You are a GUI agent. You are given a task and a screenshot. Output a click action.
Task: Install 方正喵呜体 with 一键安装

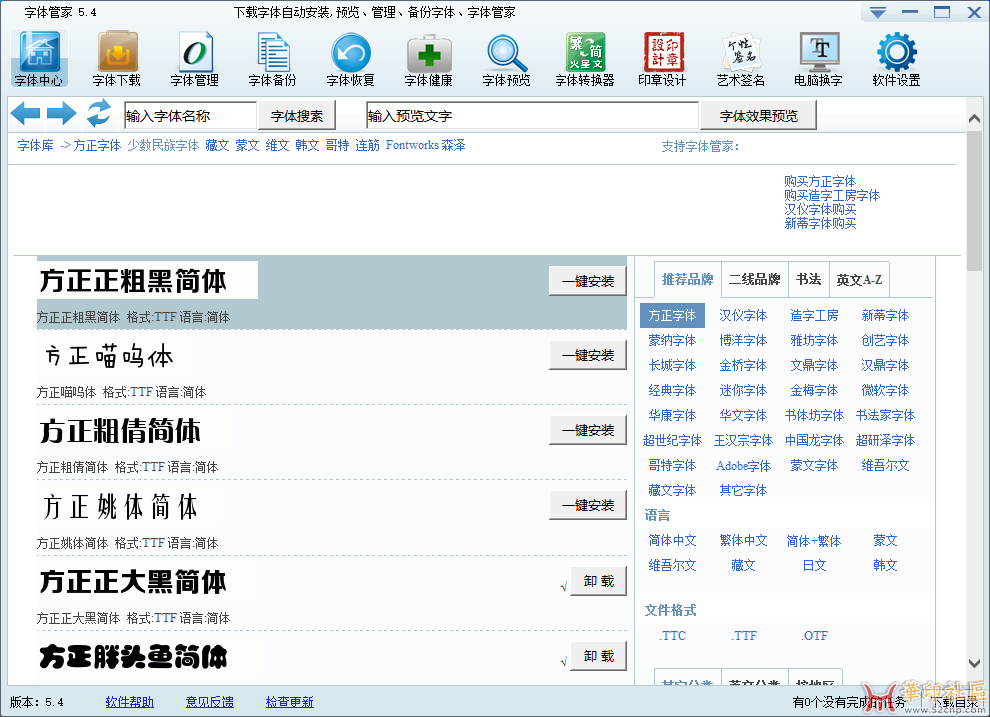[588, 355]
